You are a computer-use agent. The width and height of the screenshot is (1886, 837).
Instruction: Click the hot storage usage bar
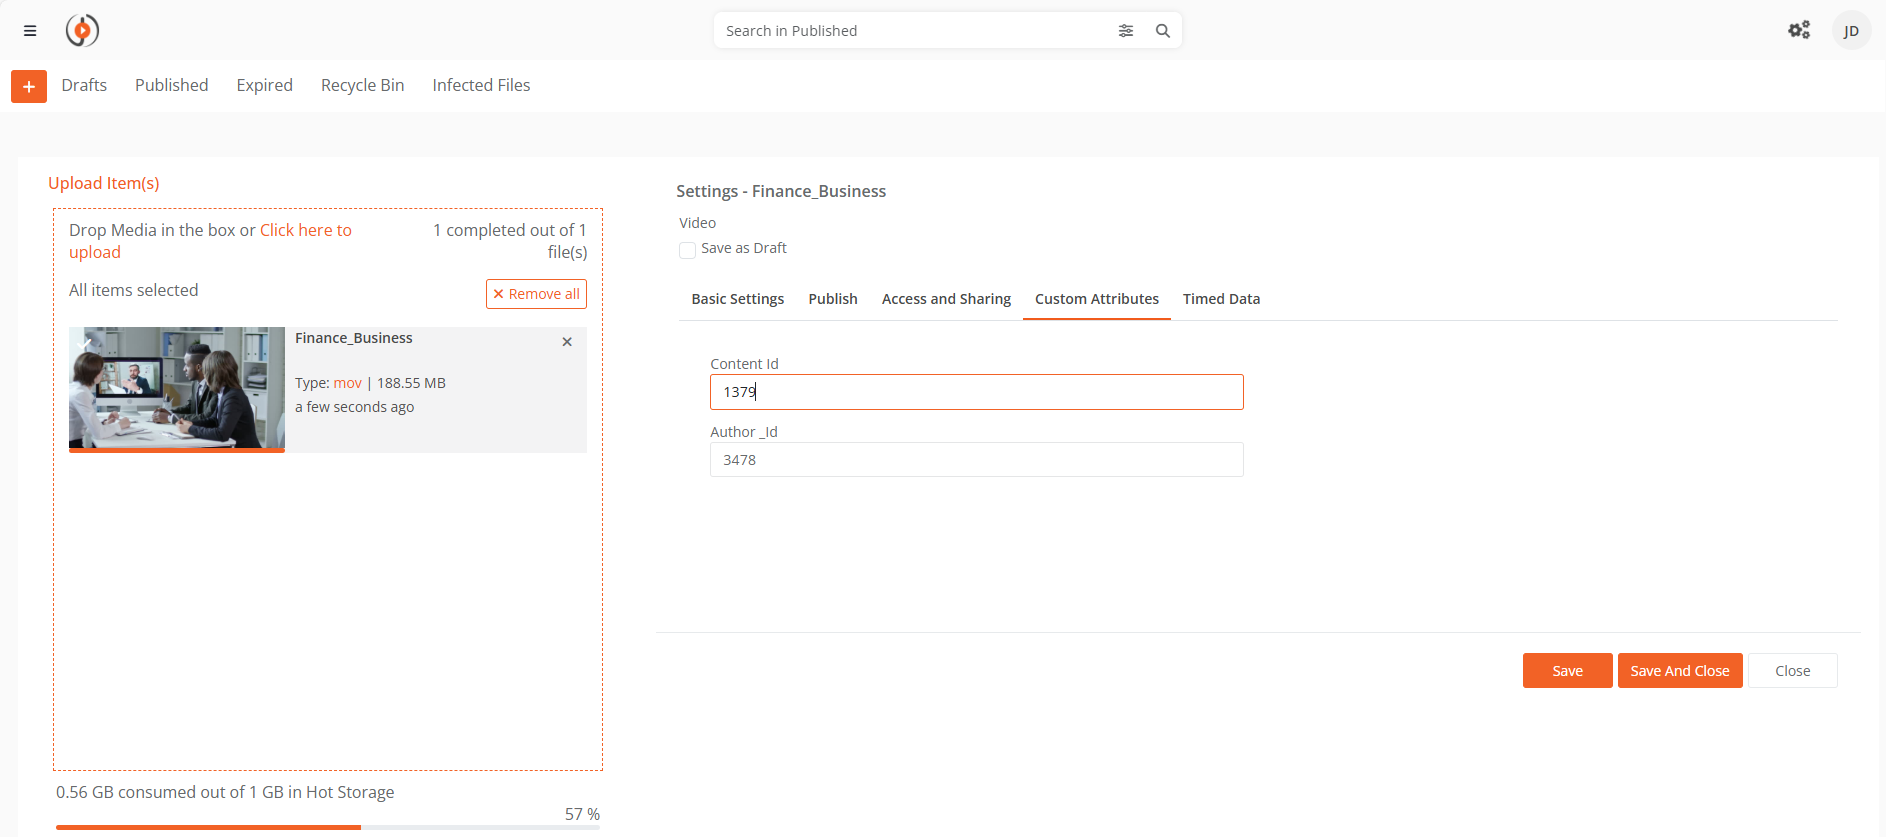tap(327, 827)
